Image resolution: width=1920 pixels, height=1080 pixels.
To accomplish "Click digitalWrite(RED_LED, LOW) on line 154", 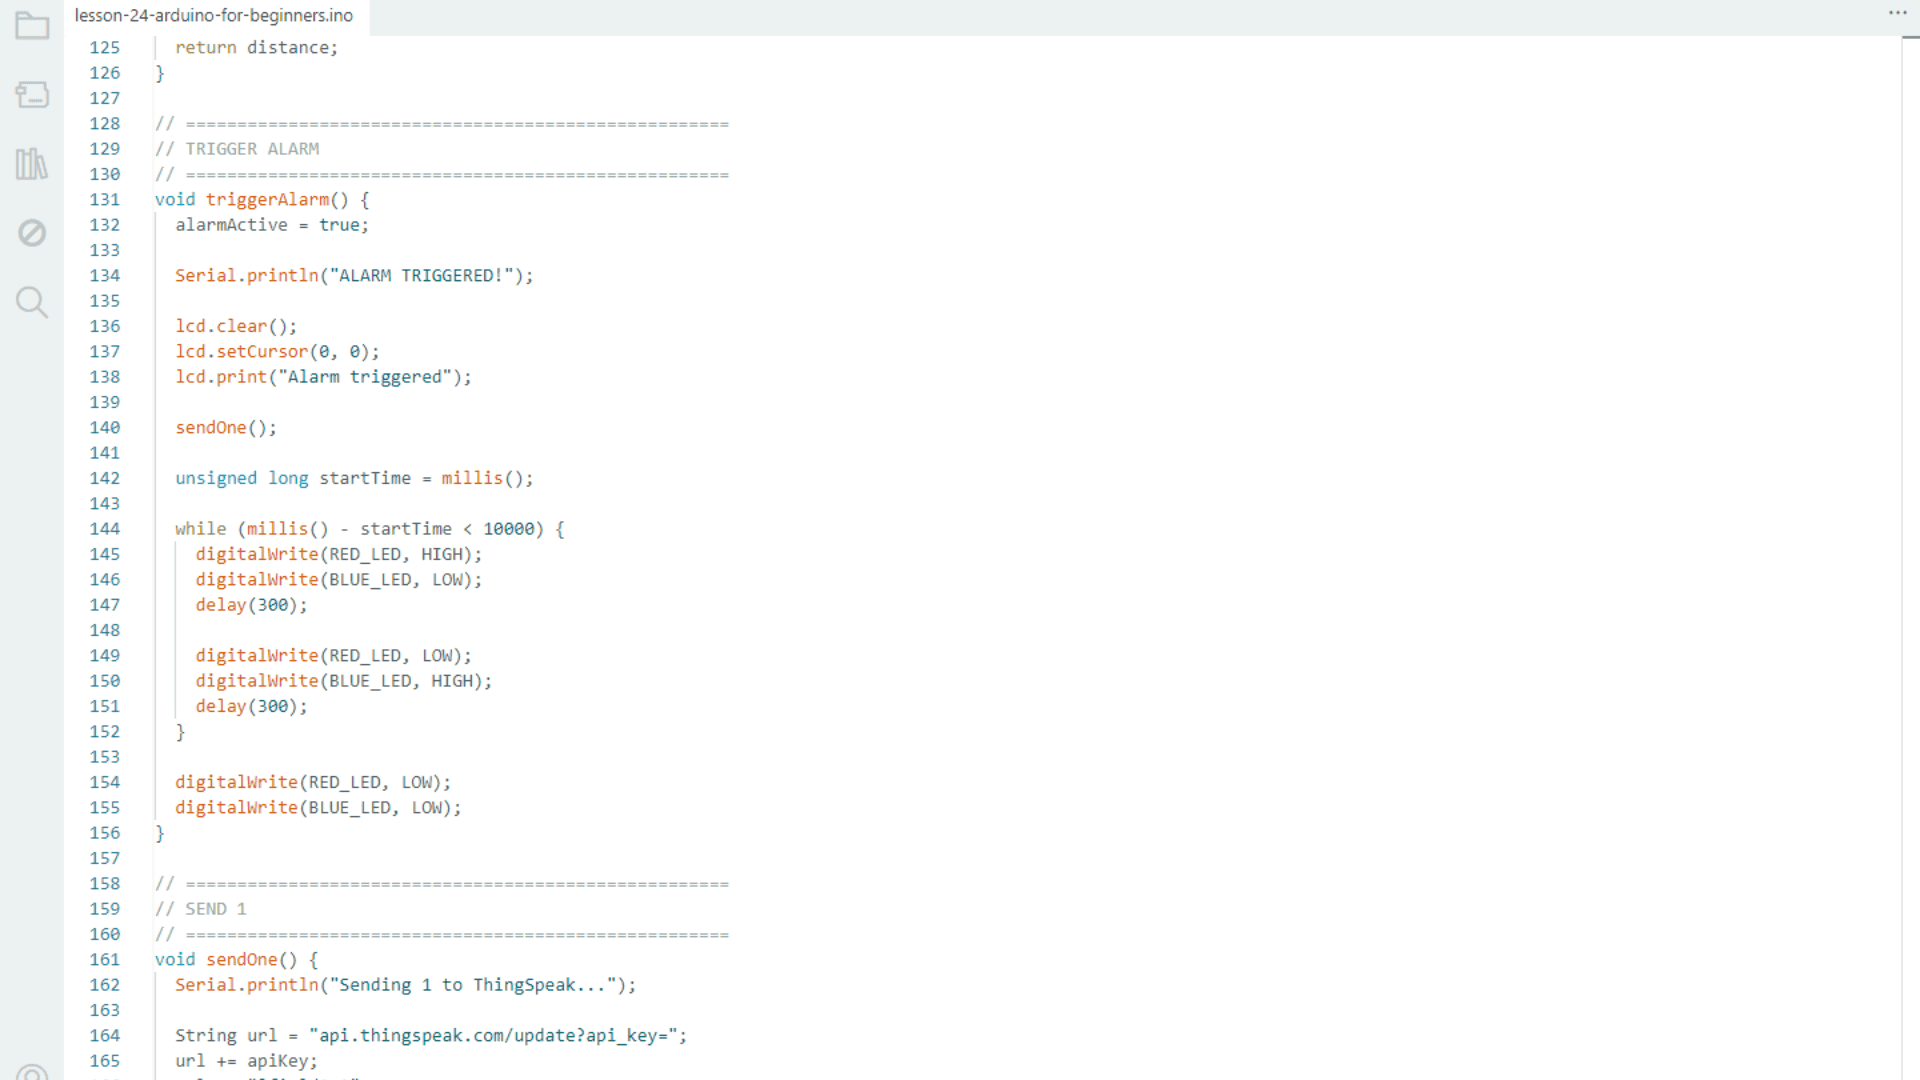I will click(313, 782).
